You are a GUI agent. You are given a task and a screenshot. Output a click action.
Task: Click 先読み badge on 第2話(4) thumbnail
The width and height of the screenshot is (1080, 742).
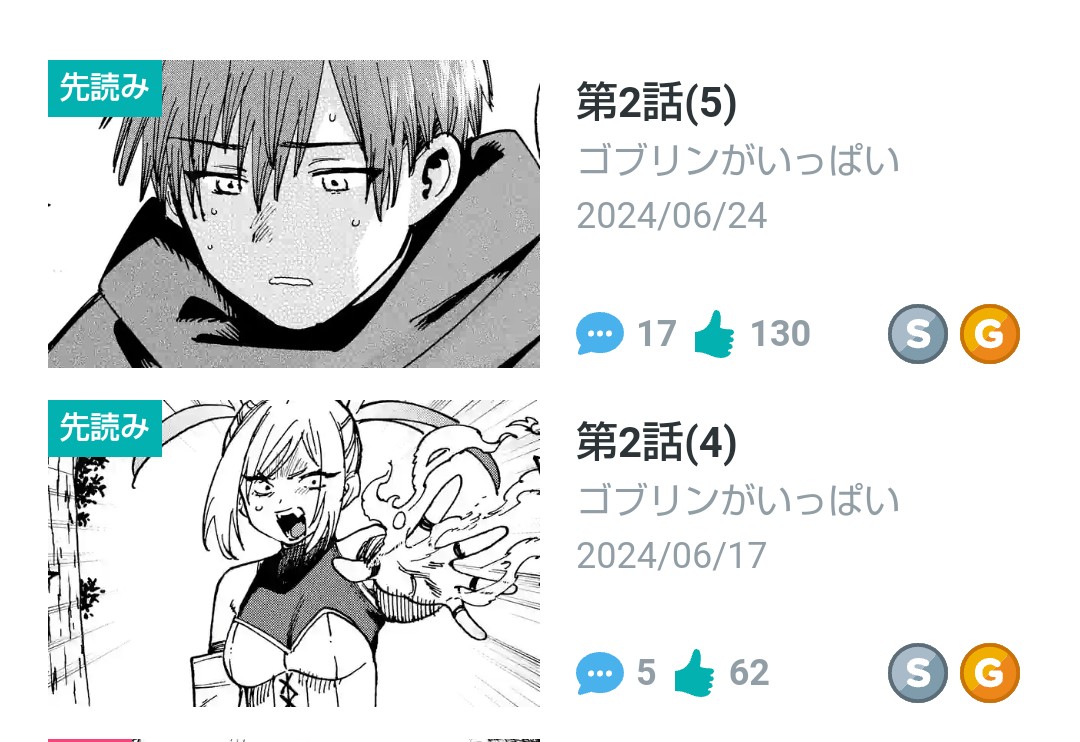(105, 428)
